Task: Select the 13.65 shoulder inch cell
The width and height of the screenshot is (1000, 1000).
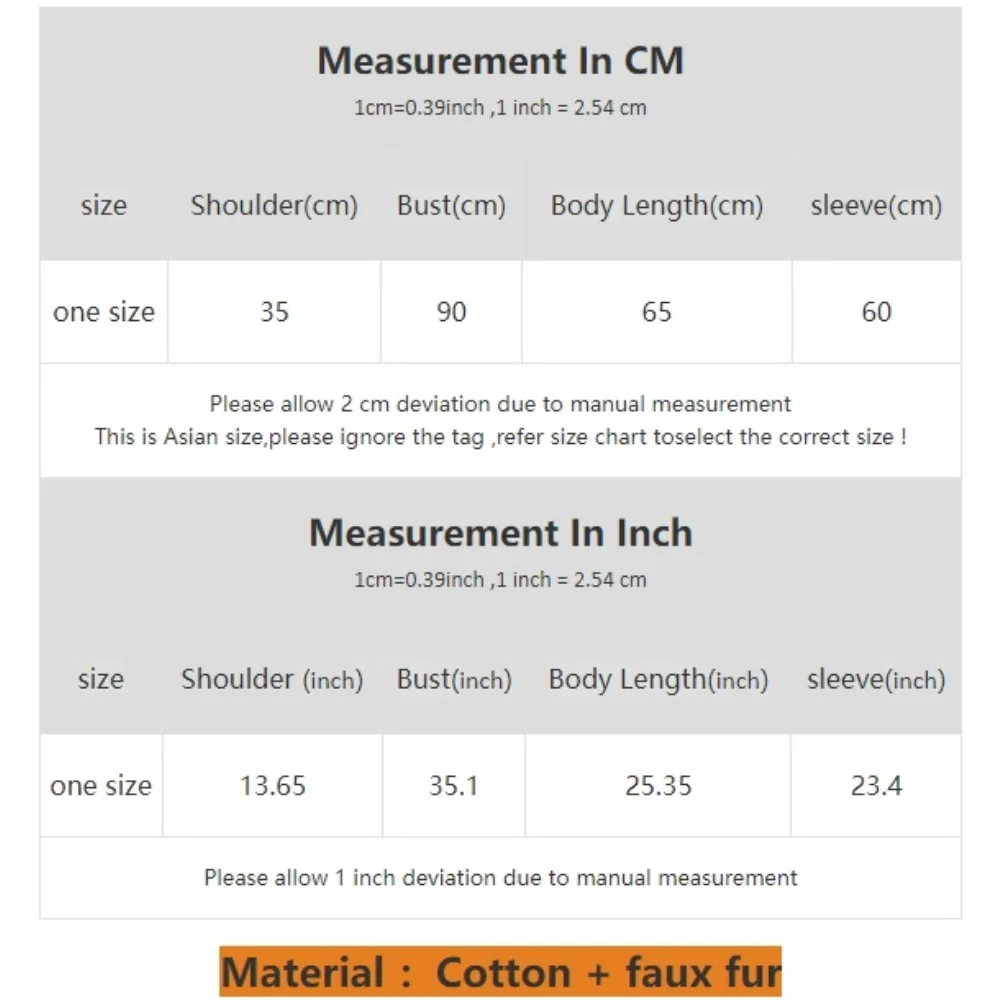Action: (273, 786)
